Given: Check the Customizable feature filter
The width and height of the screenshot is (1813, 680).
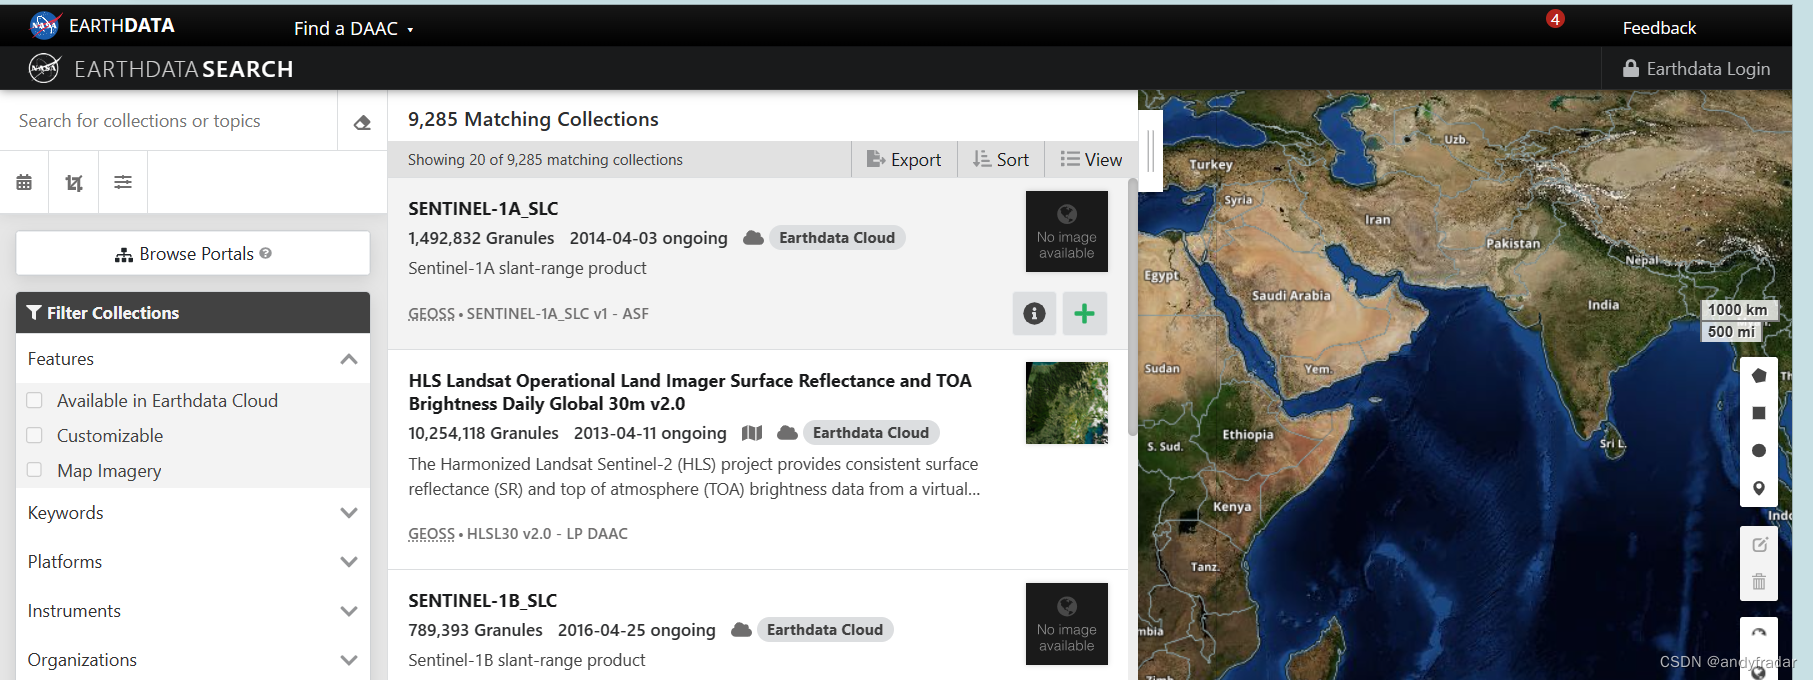Looking at the screenshot, I should [x=34, y=435].
